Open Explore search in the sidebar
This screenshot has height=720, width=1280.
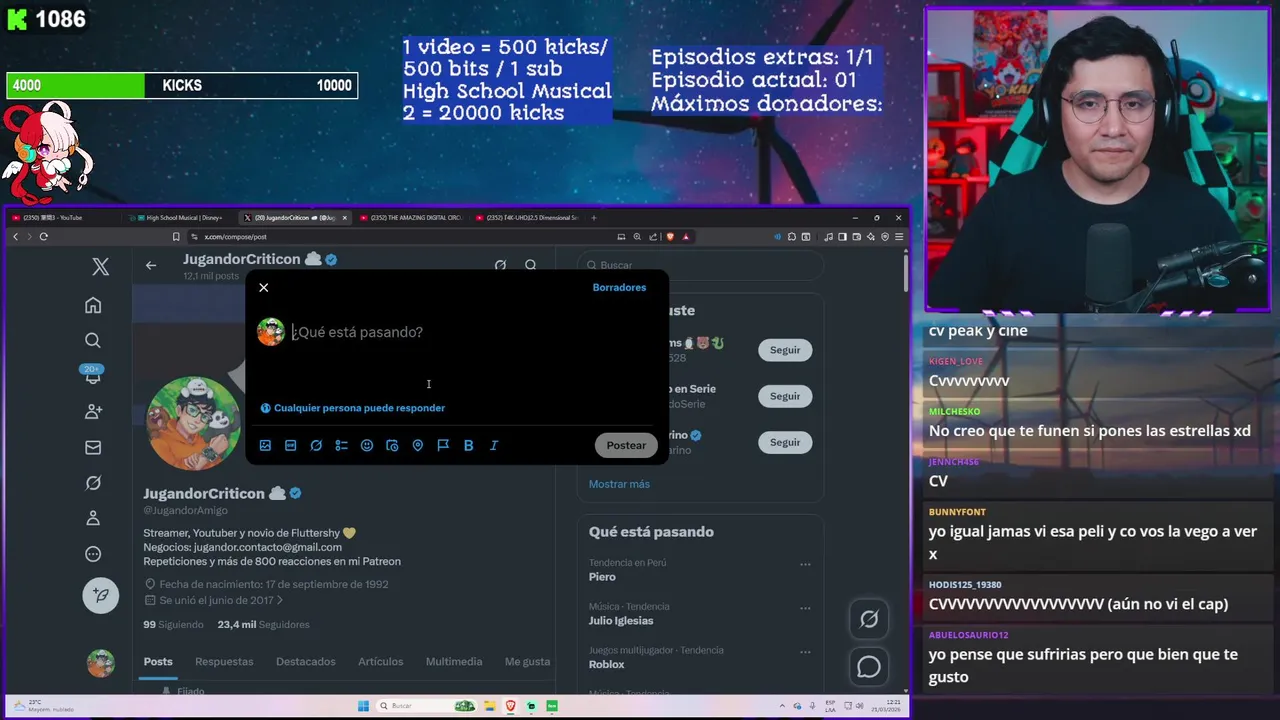click(x=93, y=340)
